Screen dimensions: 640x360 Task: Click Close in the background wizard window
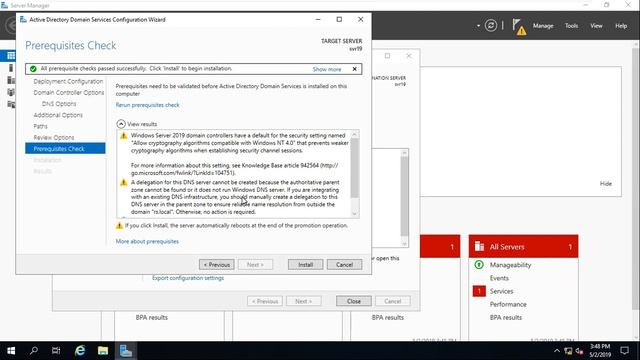[x=353, y=301]
